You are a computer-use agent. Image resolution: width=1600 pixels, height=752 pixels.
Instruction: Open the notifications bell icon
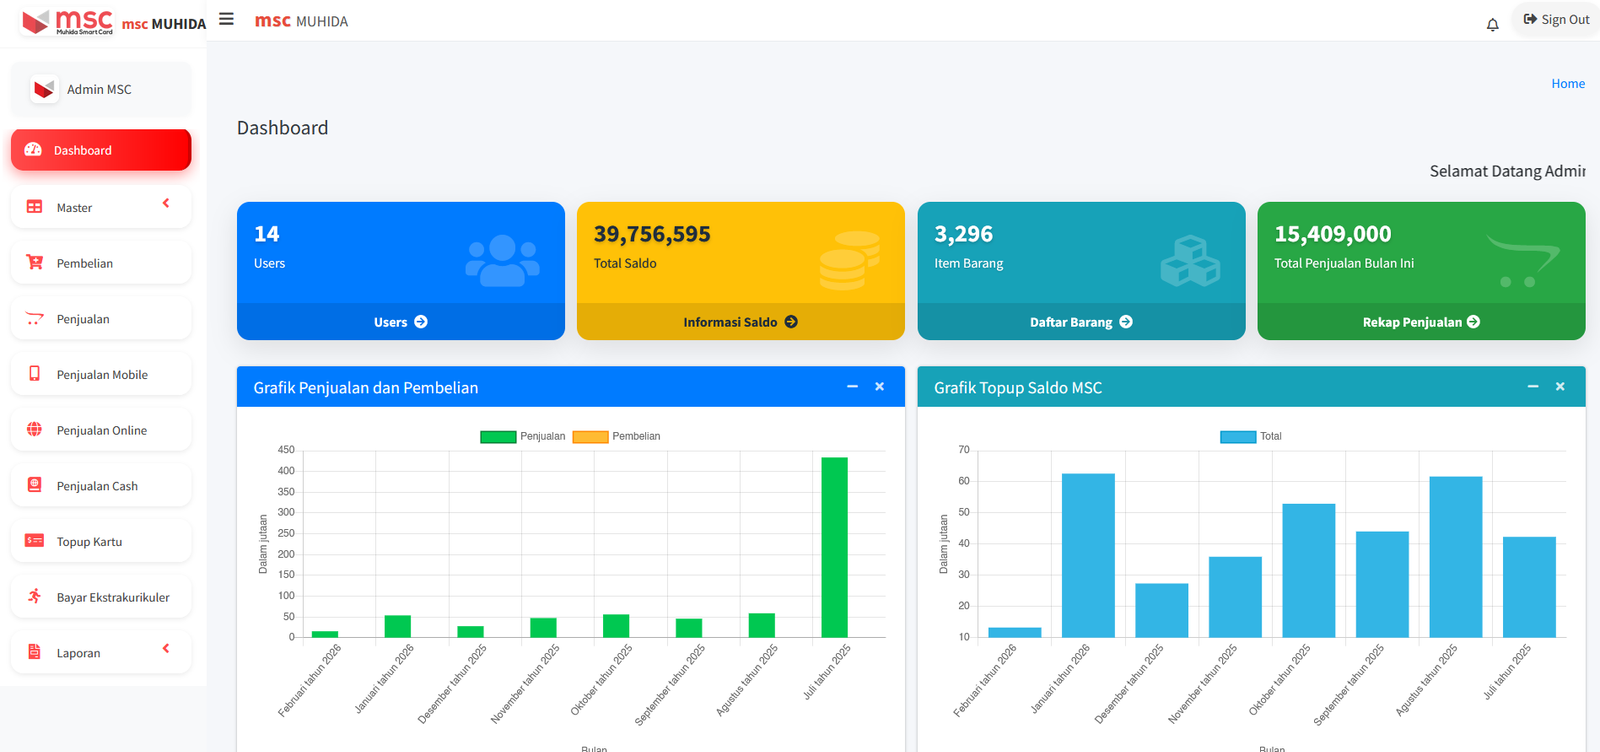click(1492, 25)
